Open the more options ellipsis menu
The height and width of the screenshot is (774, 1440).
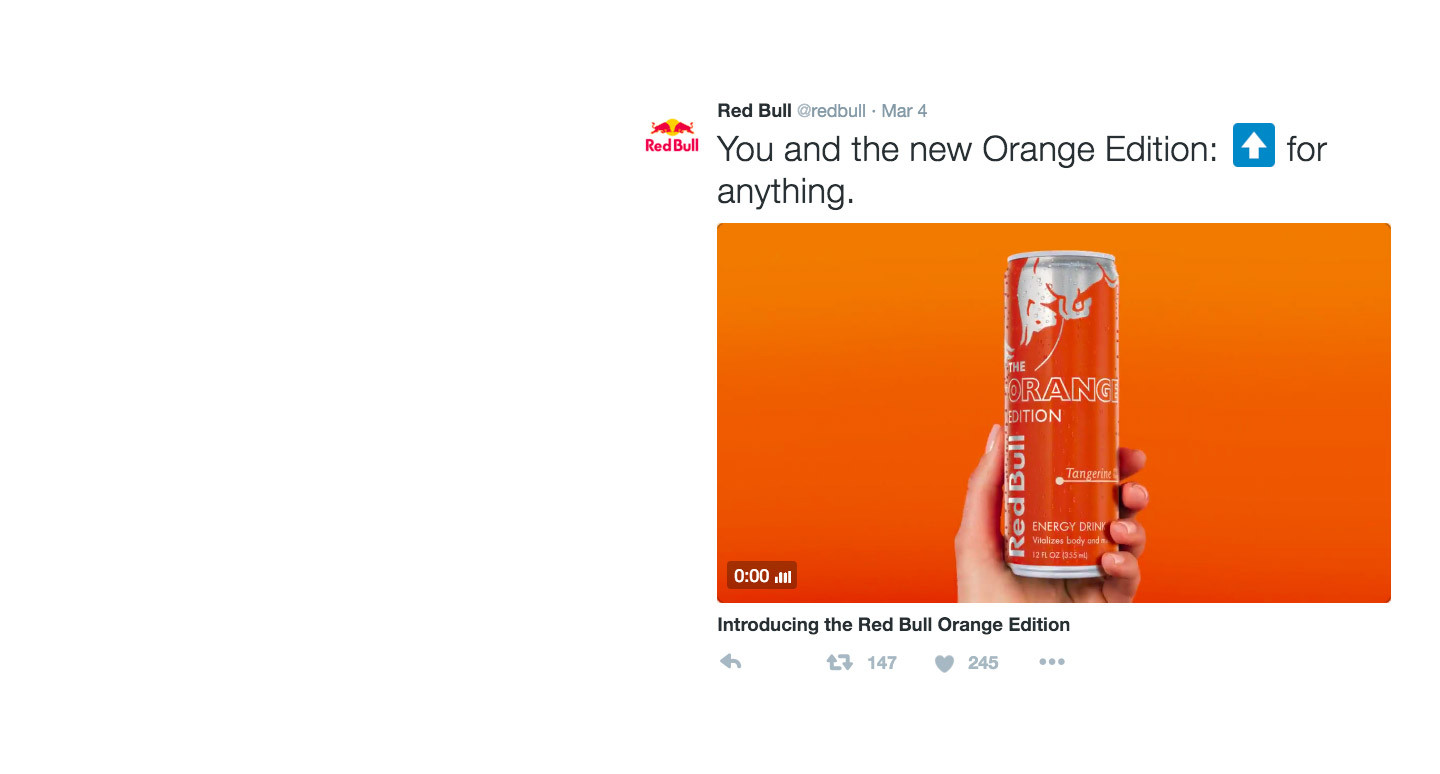pos(1052,662)
